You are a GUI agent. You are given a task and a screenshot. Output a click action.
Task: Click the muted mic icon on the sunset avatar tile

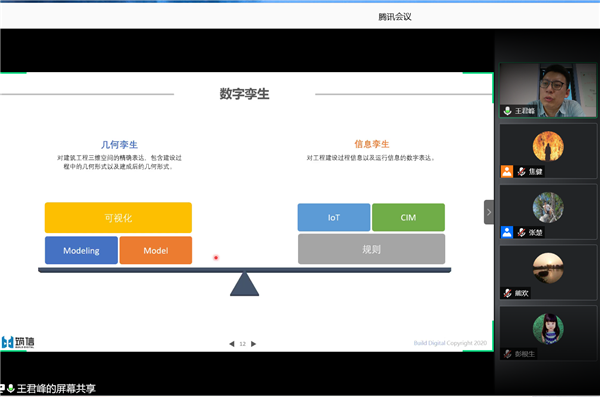point(507,293)
